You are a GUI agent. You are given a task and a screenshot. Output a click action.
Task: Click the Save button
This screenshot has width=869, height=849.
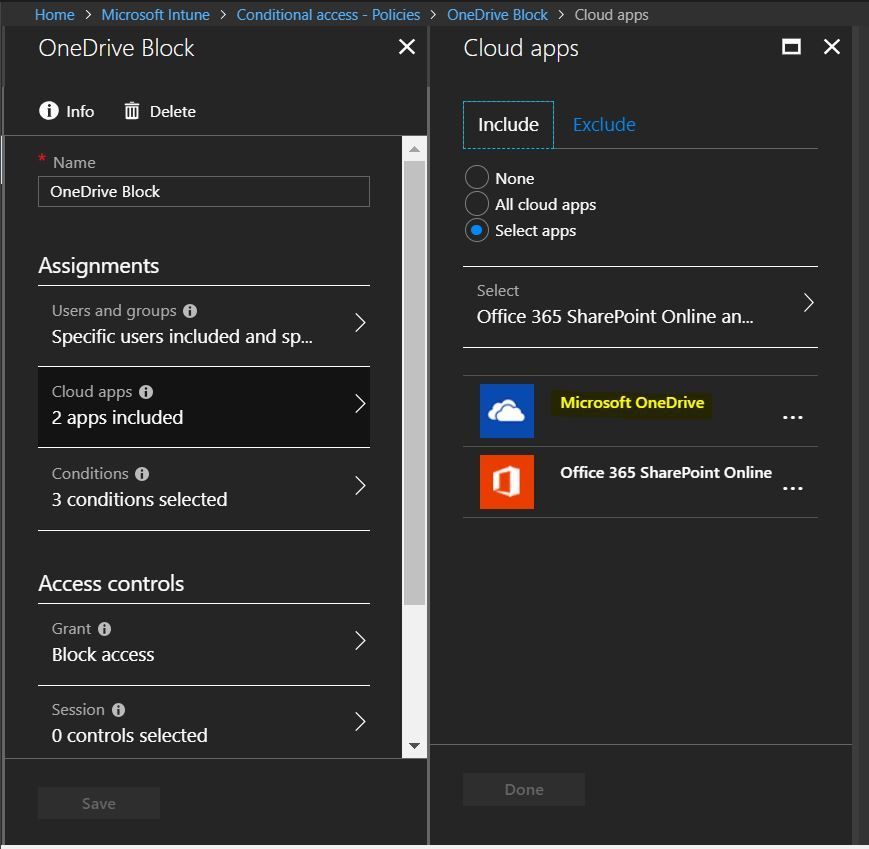point(99,803)
